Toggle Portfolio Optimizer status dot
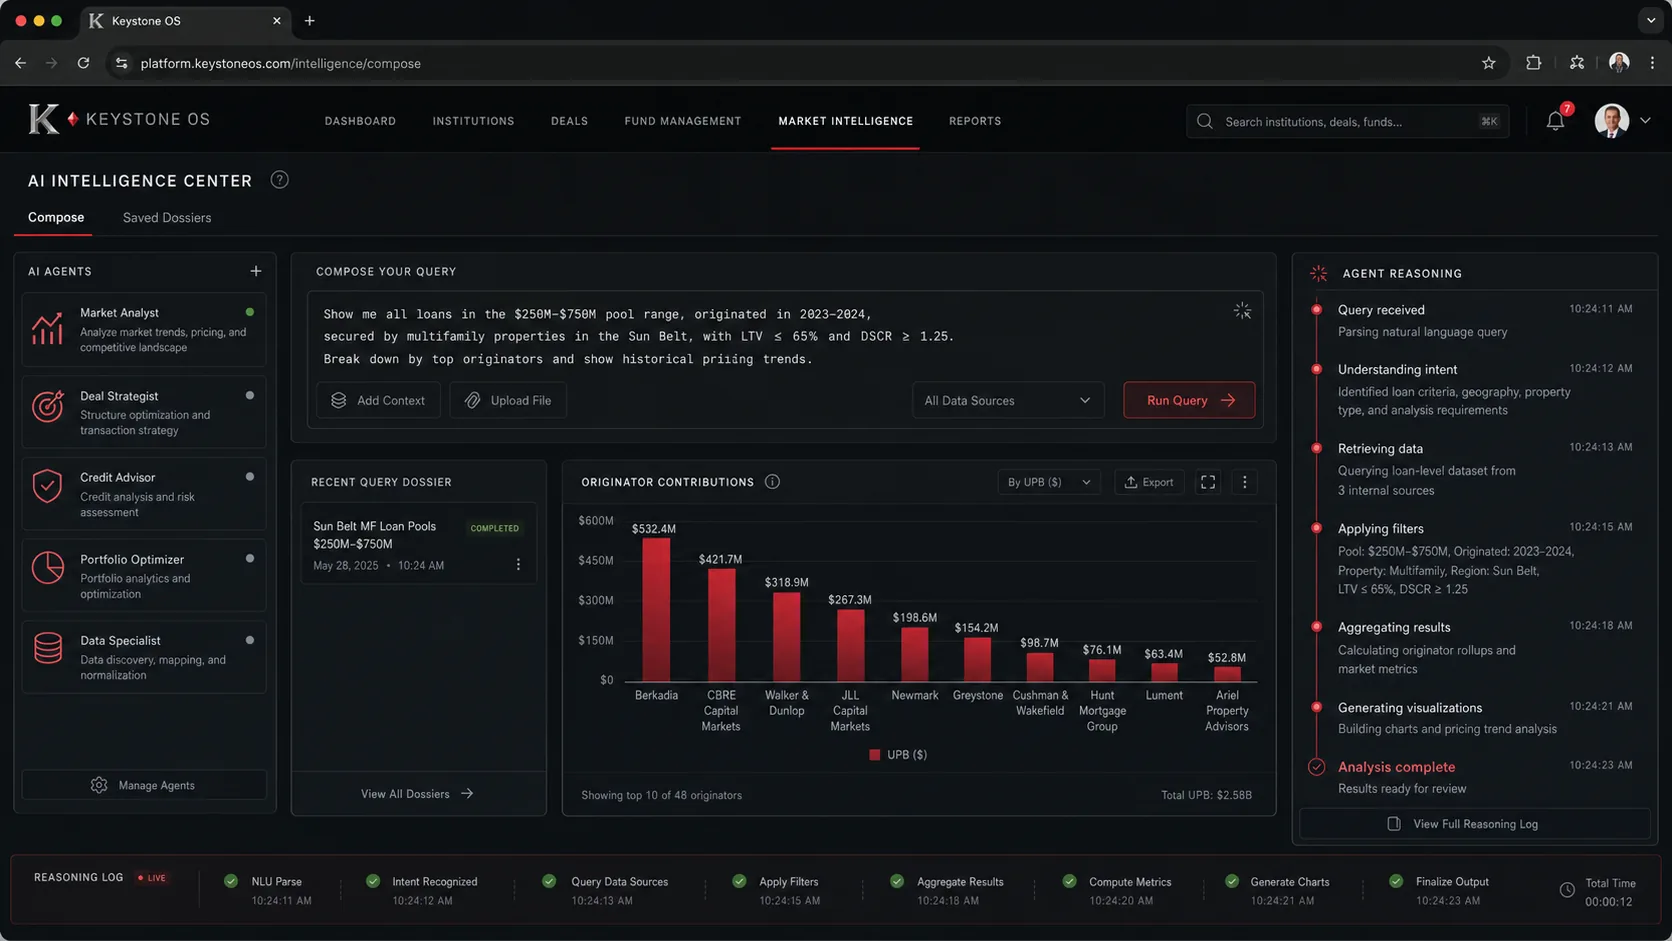 coord(250,559)
